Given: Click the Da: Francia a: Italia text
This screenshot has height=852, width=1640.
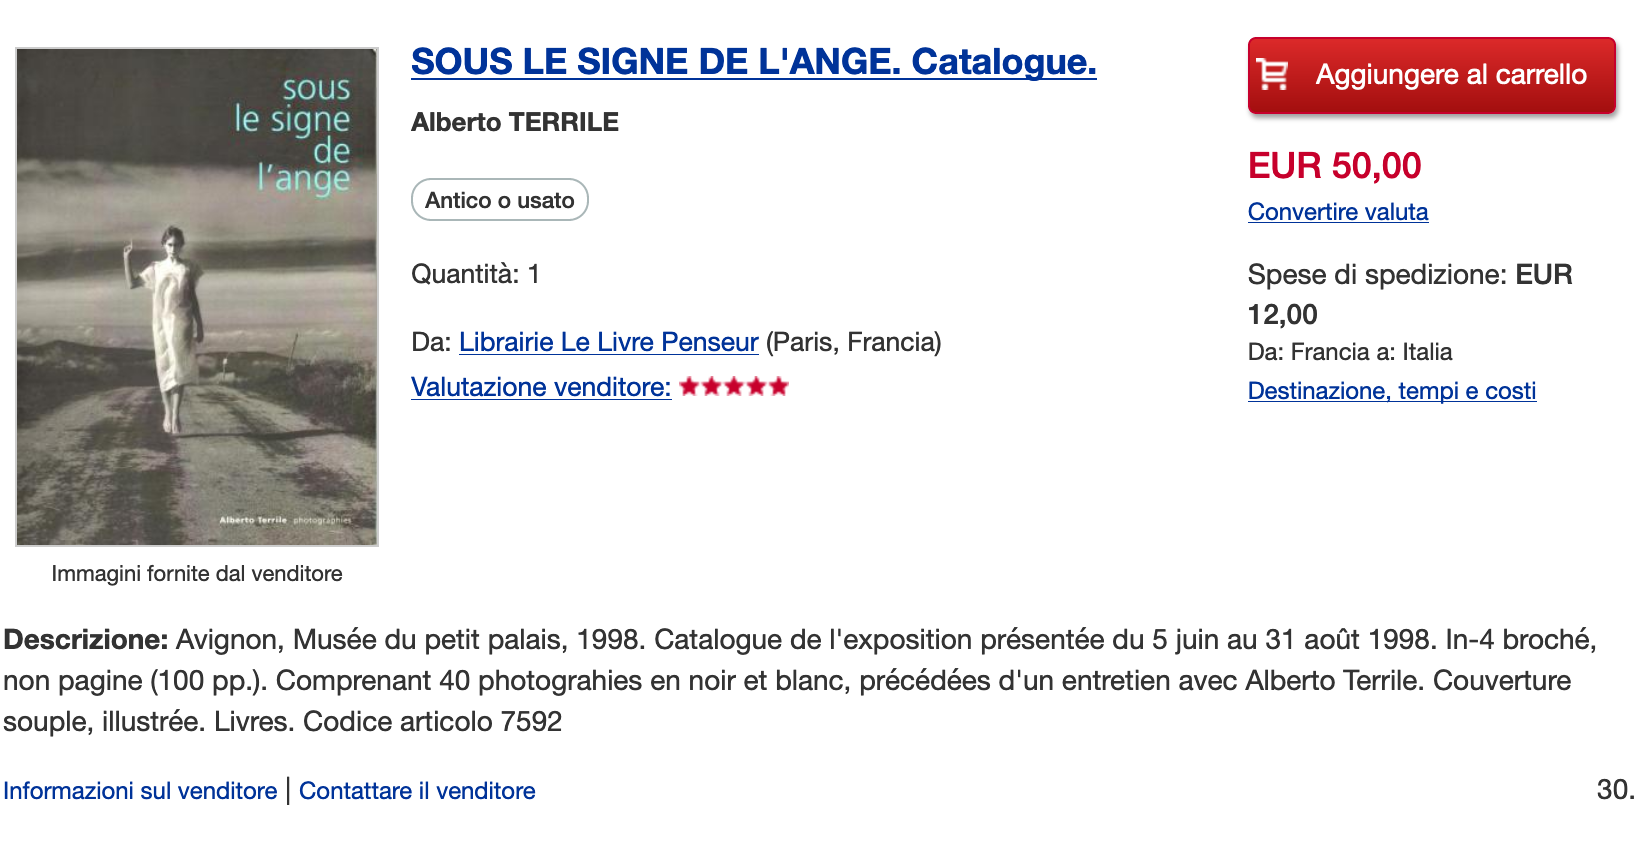Looking at the screenshot, I should tap(1350, 352).
